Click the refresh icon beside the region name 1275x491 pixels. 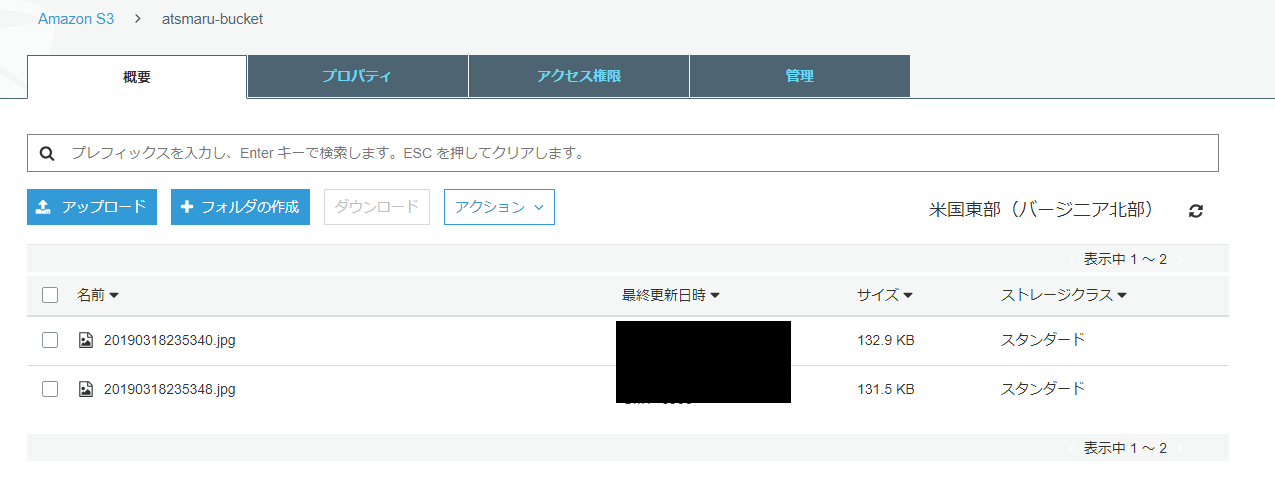pyautogui.click(x=1195, y=211)
